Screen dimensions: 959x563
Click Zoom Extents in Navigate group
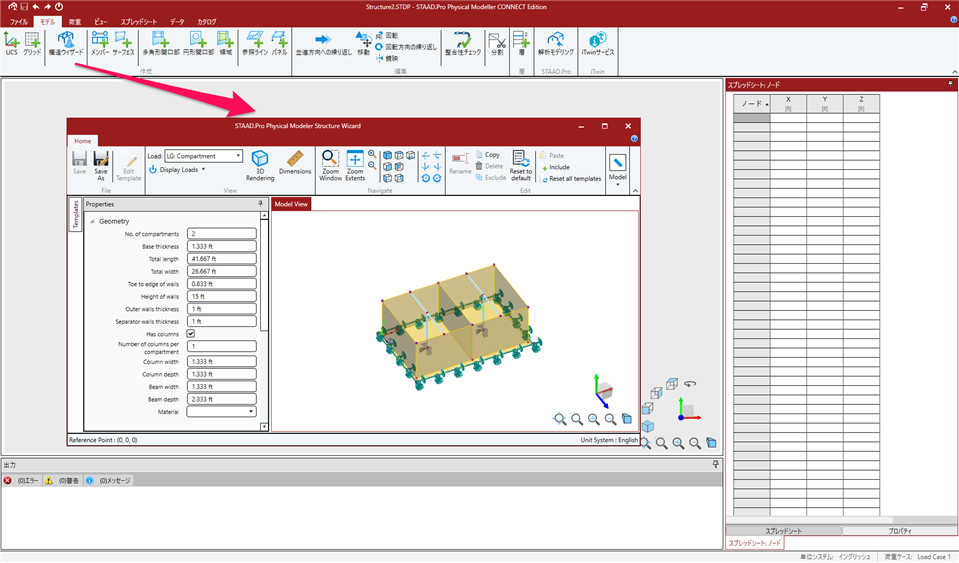tap(355, 166)
